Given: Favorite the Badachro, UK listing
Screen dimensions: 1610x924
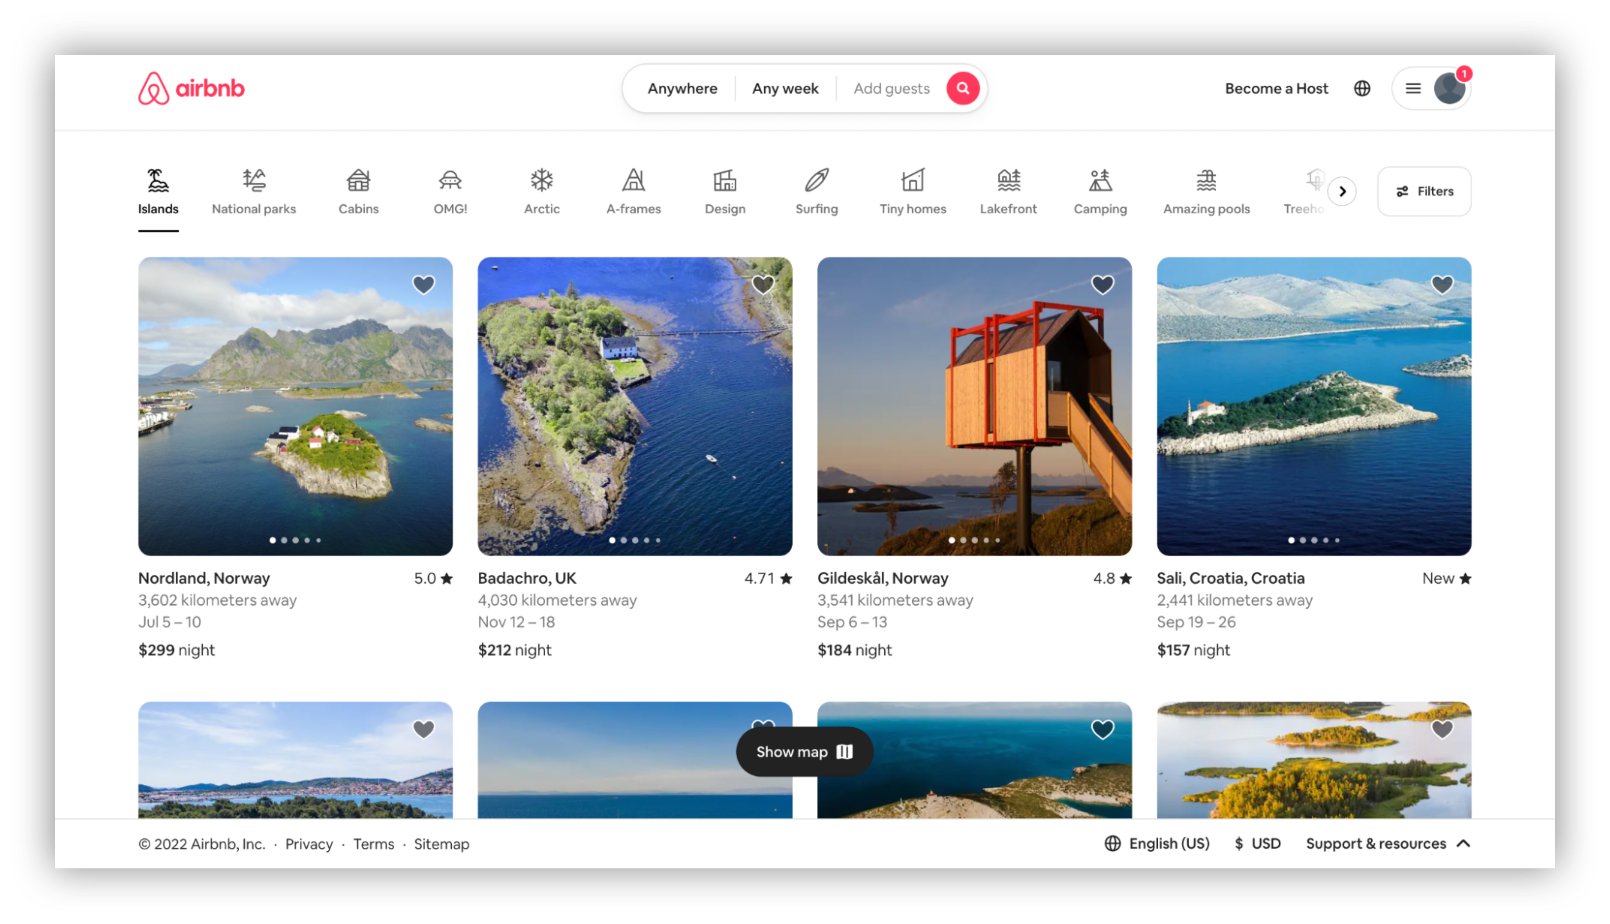Looking at the screenshot, I should [763, 285].
